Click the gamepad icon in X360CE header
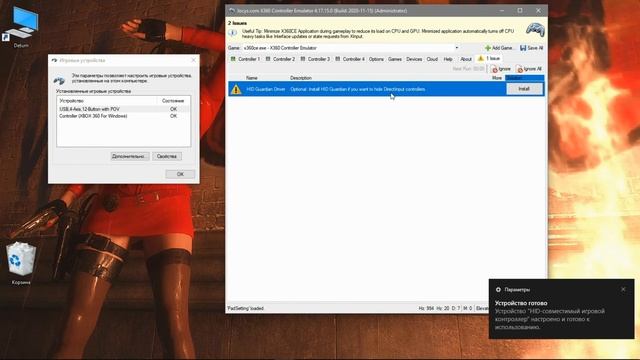This screenshot has width=640, height=360. 535,30
